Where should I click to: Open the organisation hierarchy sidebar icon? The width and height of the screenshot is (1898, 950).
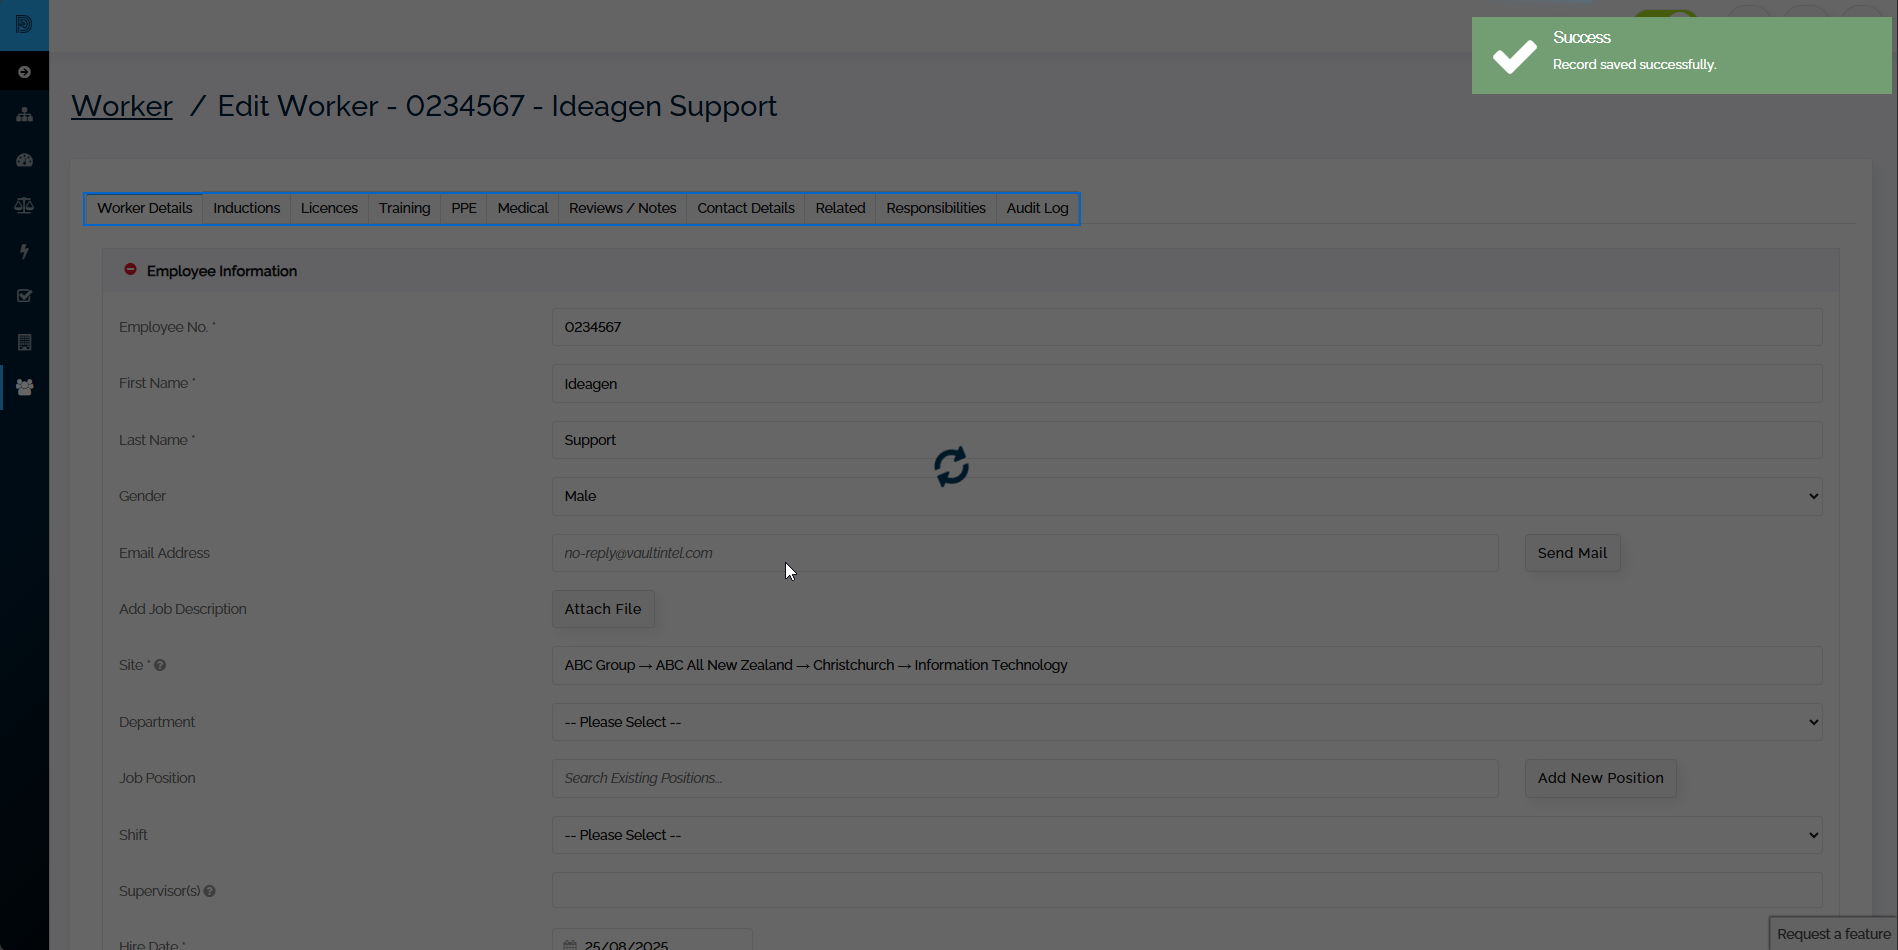(24, 114)
